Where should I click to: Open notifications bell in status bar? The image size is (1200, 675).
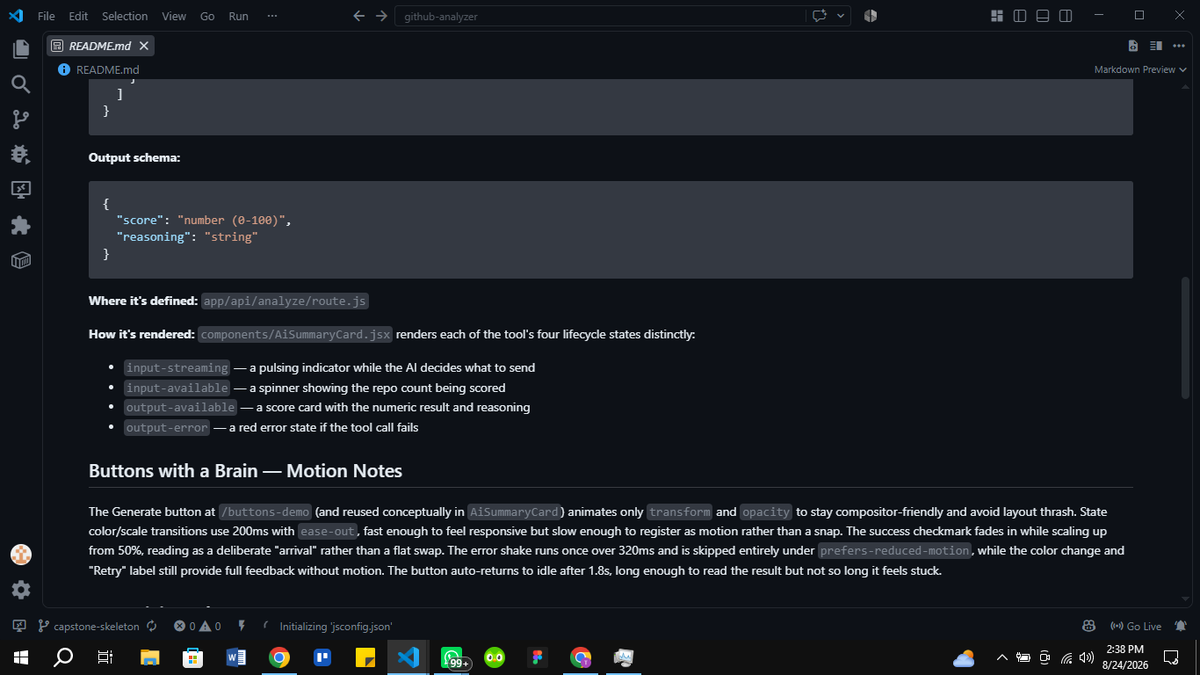(x=1180, y=626)
